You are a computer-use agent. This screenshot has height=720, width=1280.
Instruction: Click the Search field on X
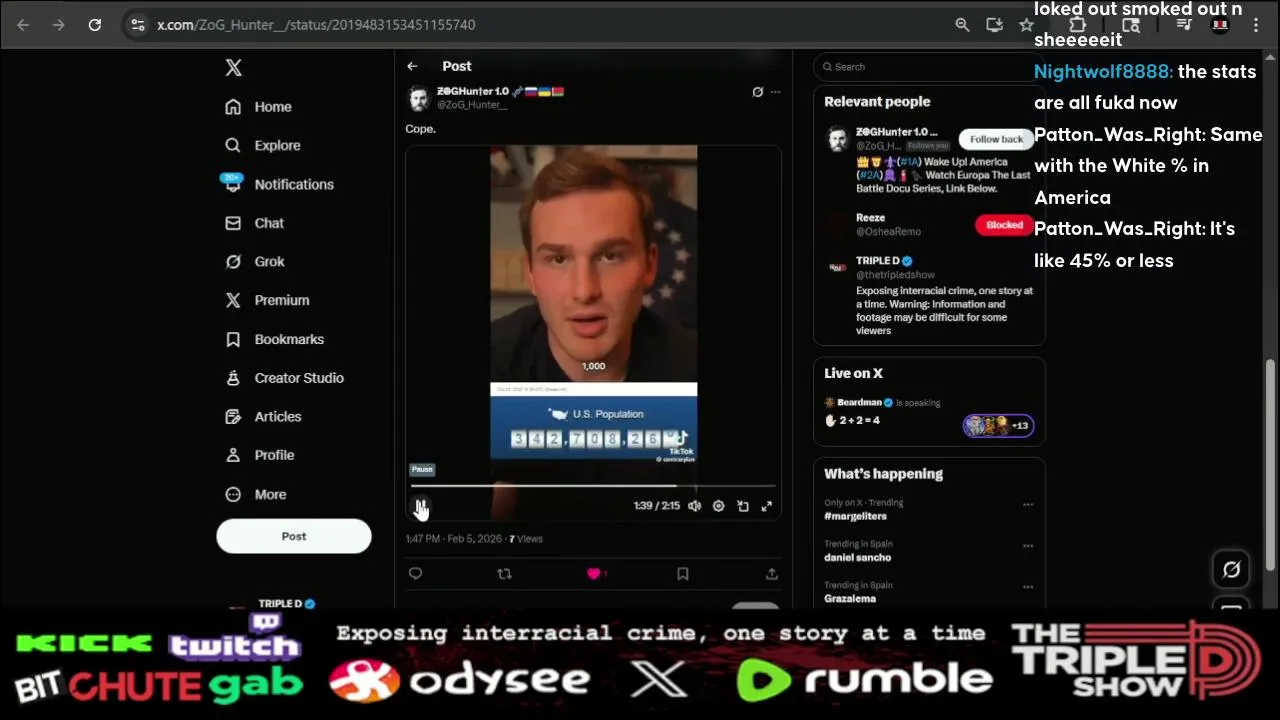(929, 67)
